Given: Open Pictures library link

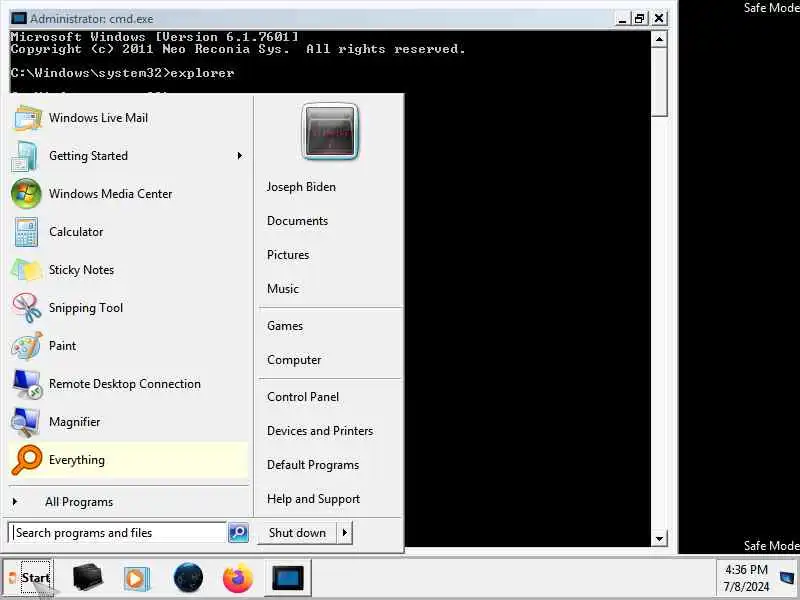Looking at the screenshot, I should coord(288,255).
